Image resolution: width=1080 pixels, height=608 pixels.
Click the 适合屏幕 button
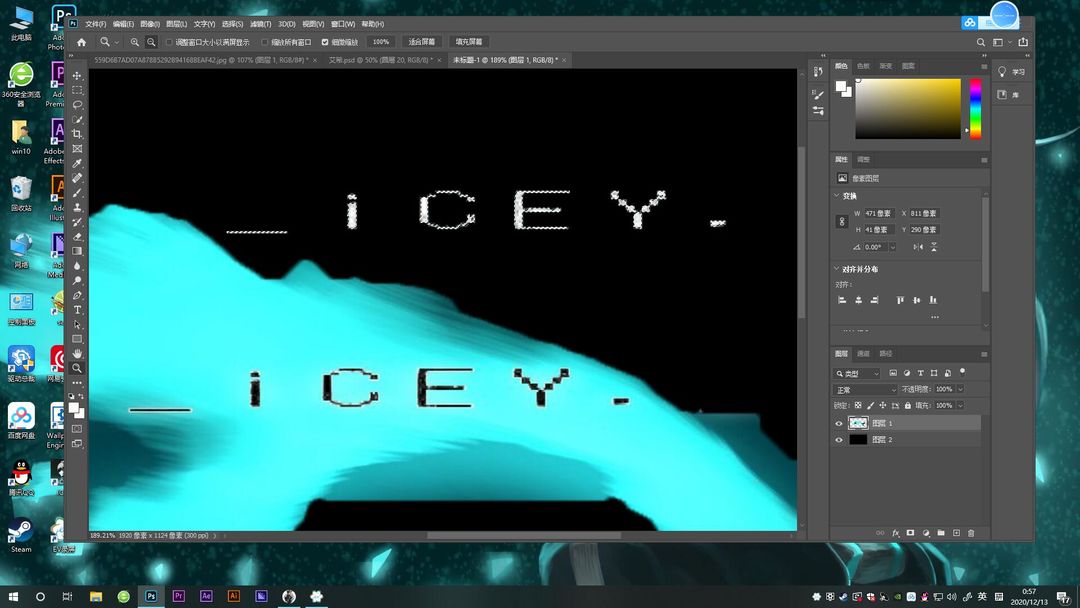click(x=422, y=42)
